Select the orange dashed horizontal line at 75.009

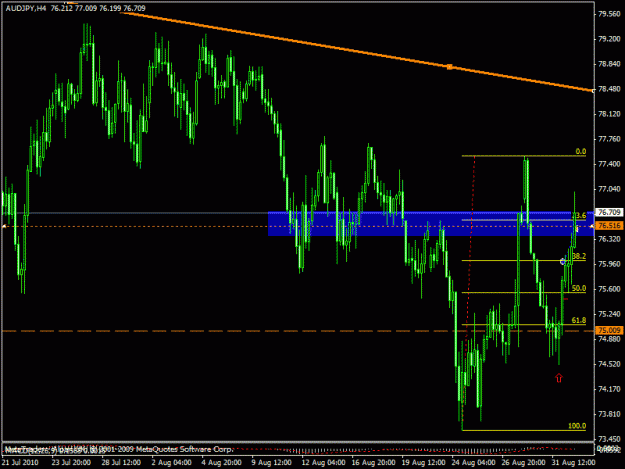pos(297,331)
